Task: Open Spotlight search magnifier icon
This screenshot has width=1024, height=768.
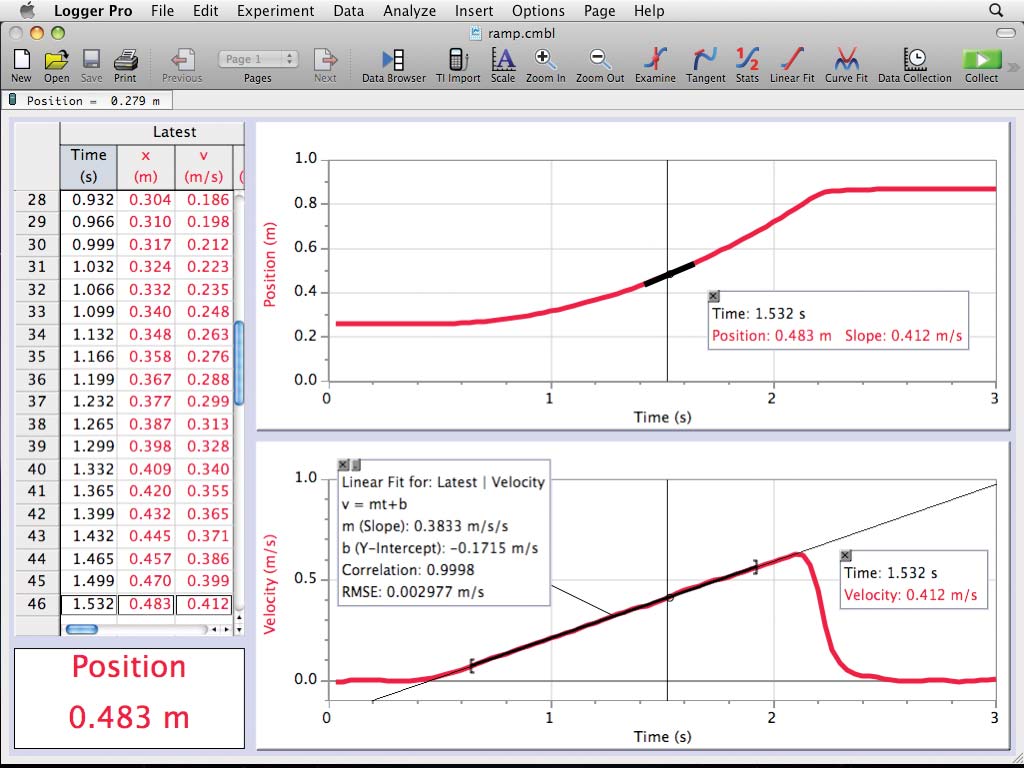Action: pos(996,10)
